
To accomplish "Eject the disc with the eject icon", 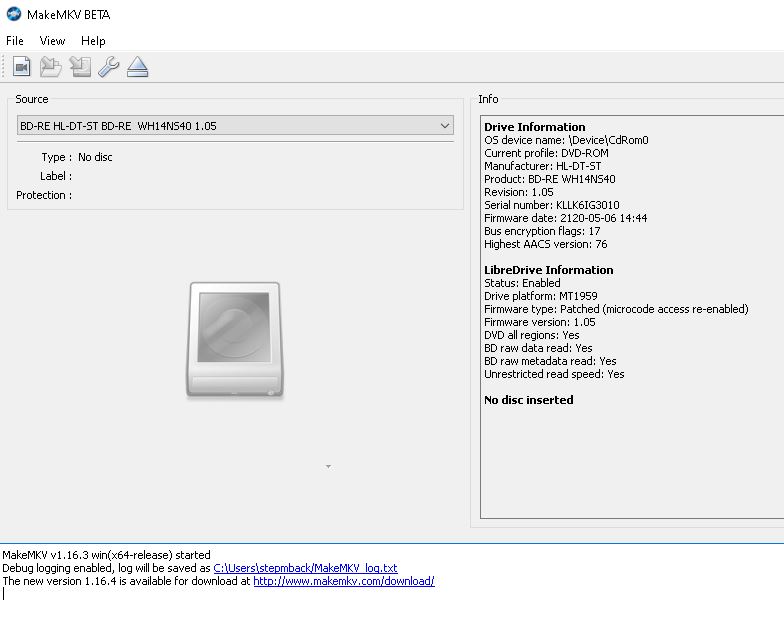I will (x=138, y=66).
